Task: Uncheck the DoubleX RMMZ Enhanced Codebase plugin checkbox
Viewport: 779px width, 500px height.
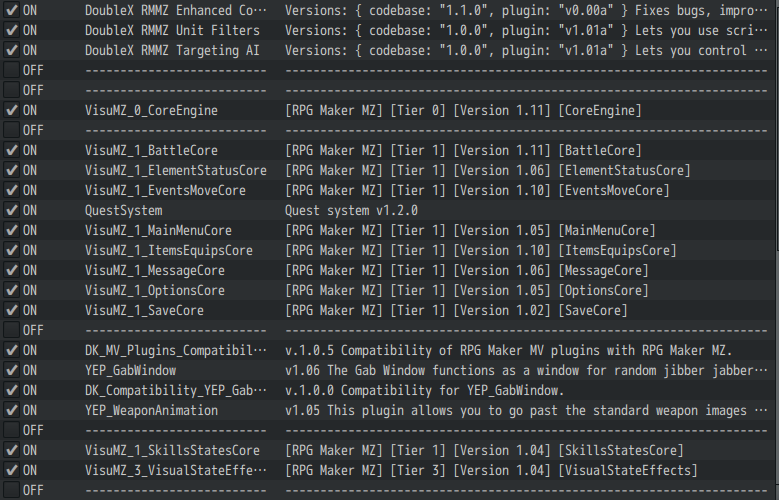Action: click(x=11, y=10)
